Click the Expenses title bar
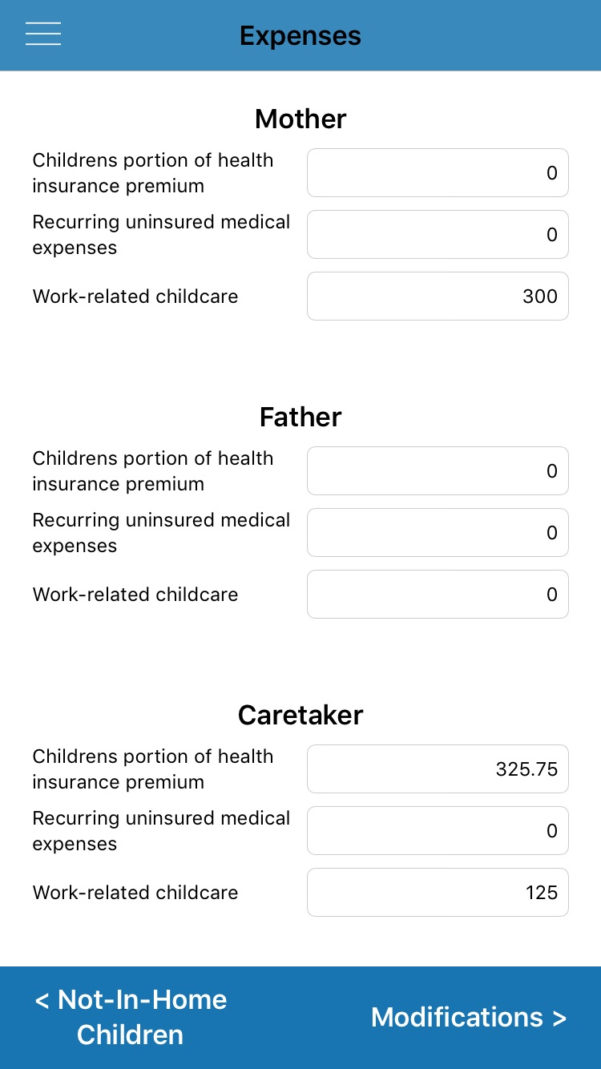The image size is (601, 1069). point(300,35)
